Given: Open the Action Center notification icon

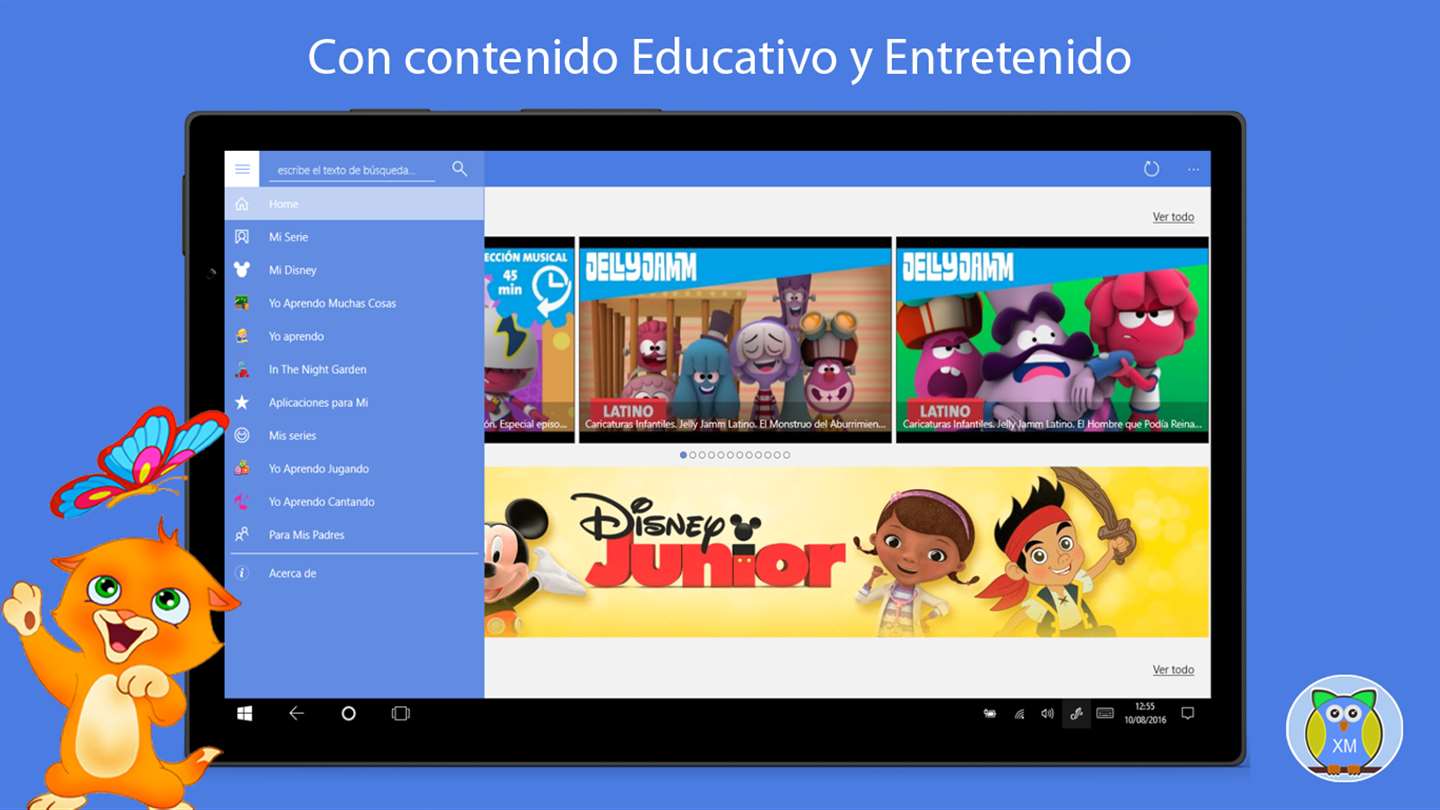Looking at the screenshot, I should point(1188,714).
